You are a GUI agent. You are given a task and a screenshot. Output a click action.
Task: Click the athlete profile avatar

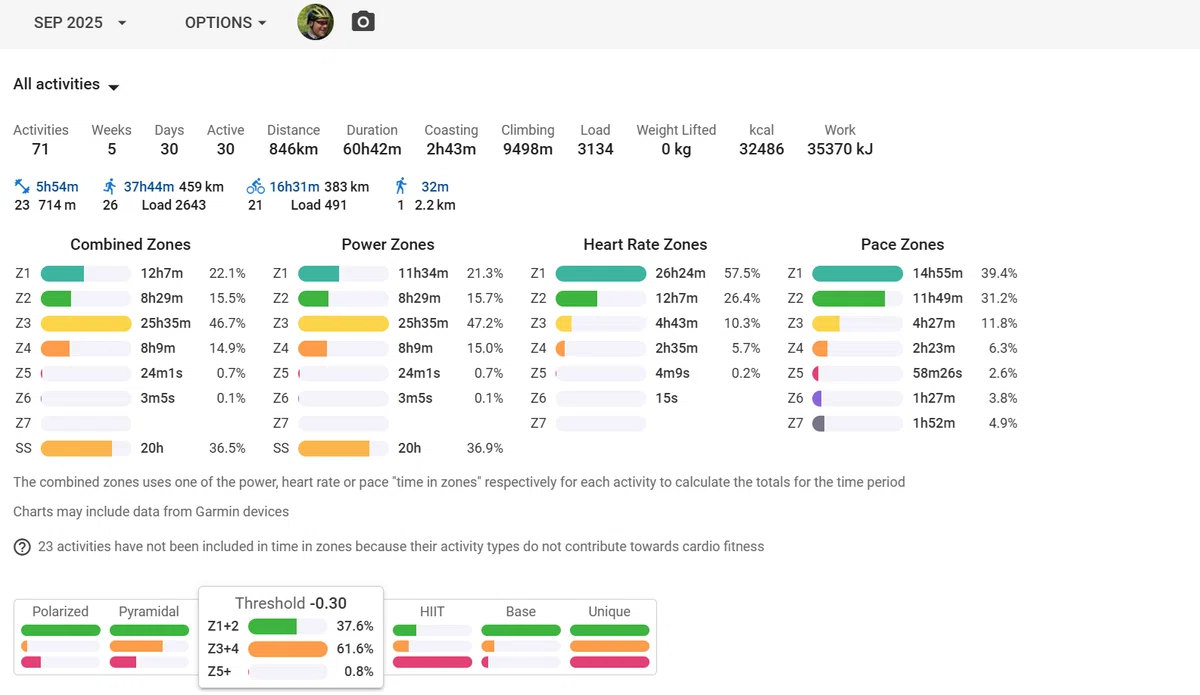pos(316,22)
